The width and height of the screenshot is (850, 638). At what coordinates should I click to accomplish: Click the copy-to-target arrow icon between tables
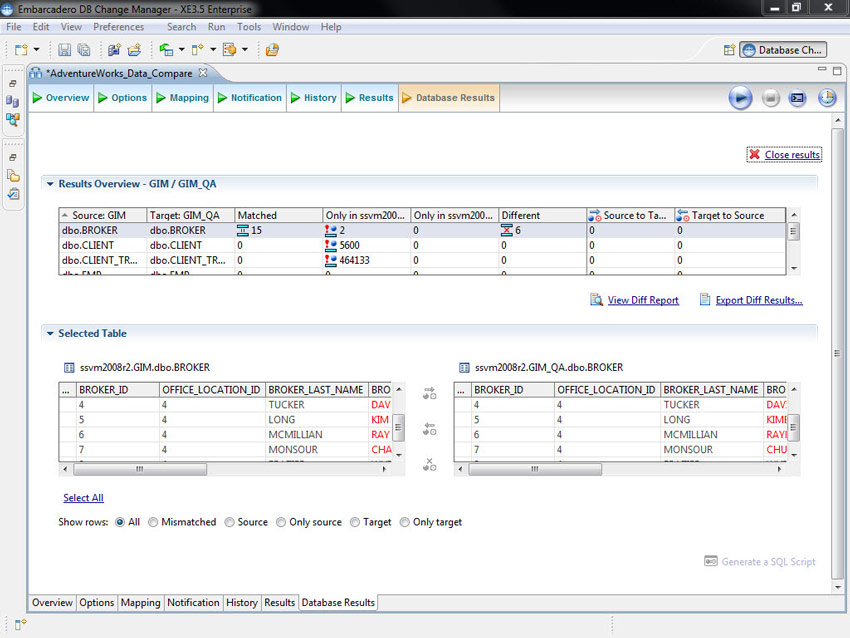430,393
